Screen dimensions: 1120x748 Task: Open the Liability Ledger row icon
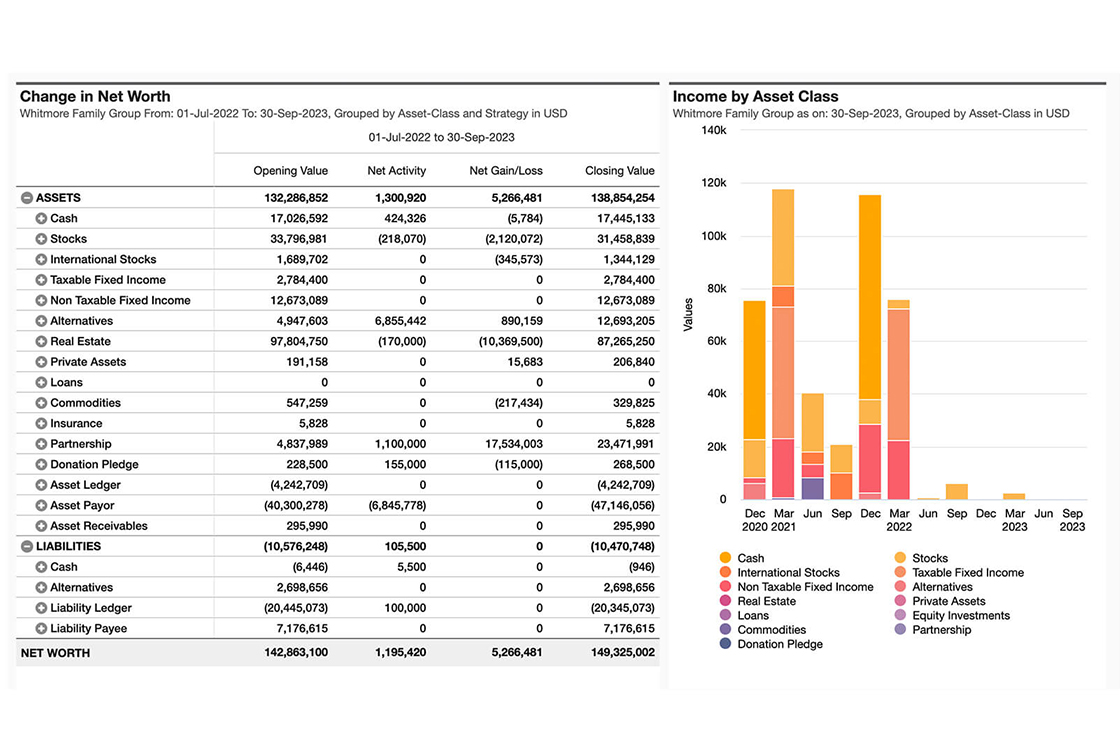(x=41, y=608)
